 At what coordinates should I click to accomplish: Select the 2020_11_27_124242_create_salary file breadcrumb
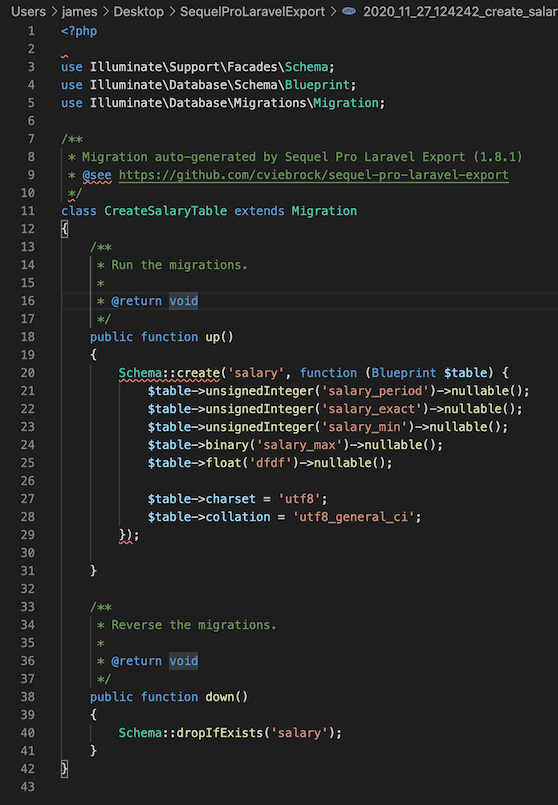(x=460, y=11)
